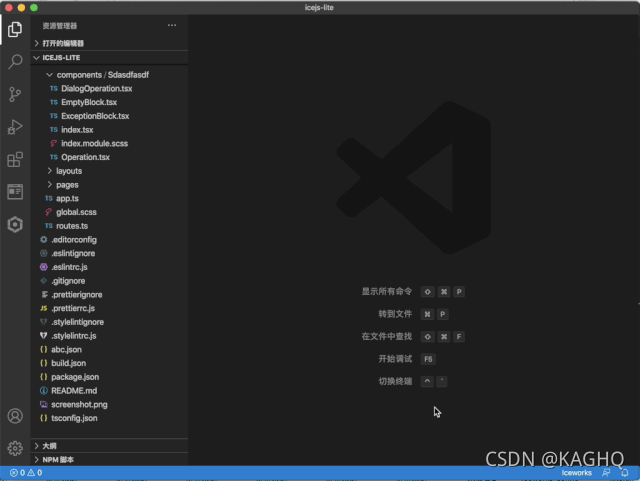640x481 pixels.
Task: Click the errors and warnings status indicator
Action: coord(26,473)
